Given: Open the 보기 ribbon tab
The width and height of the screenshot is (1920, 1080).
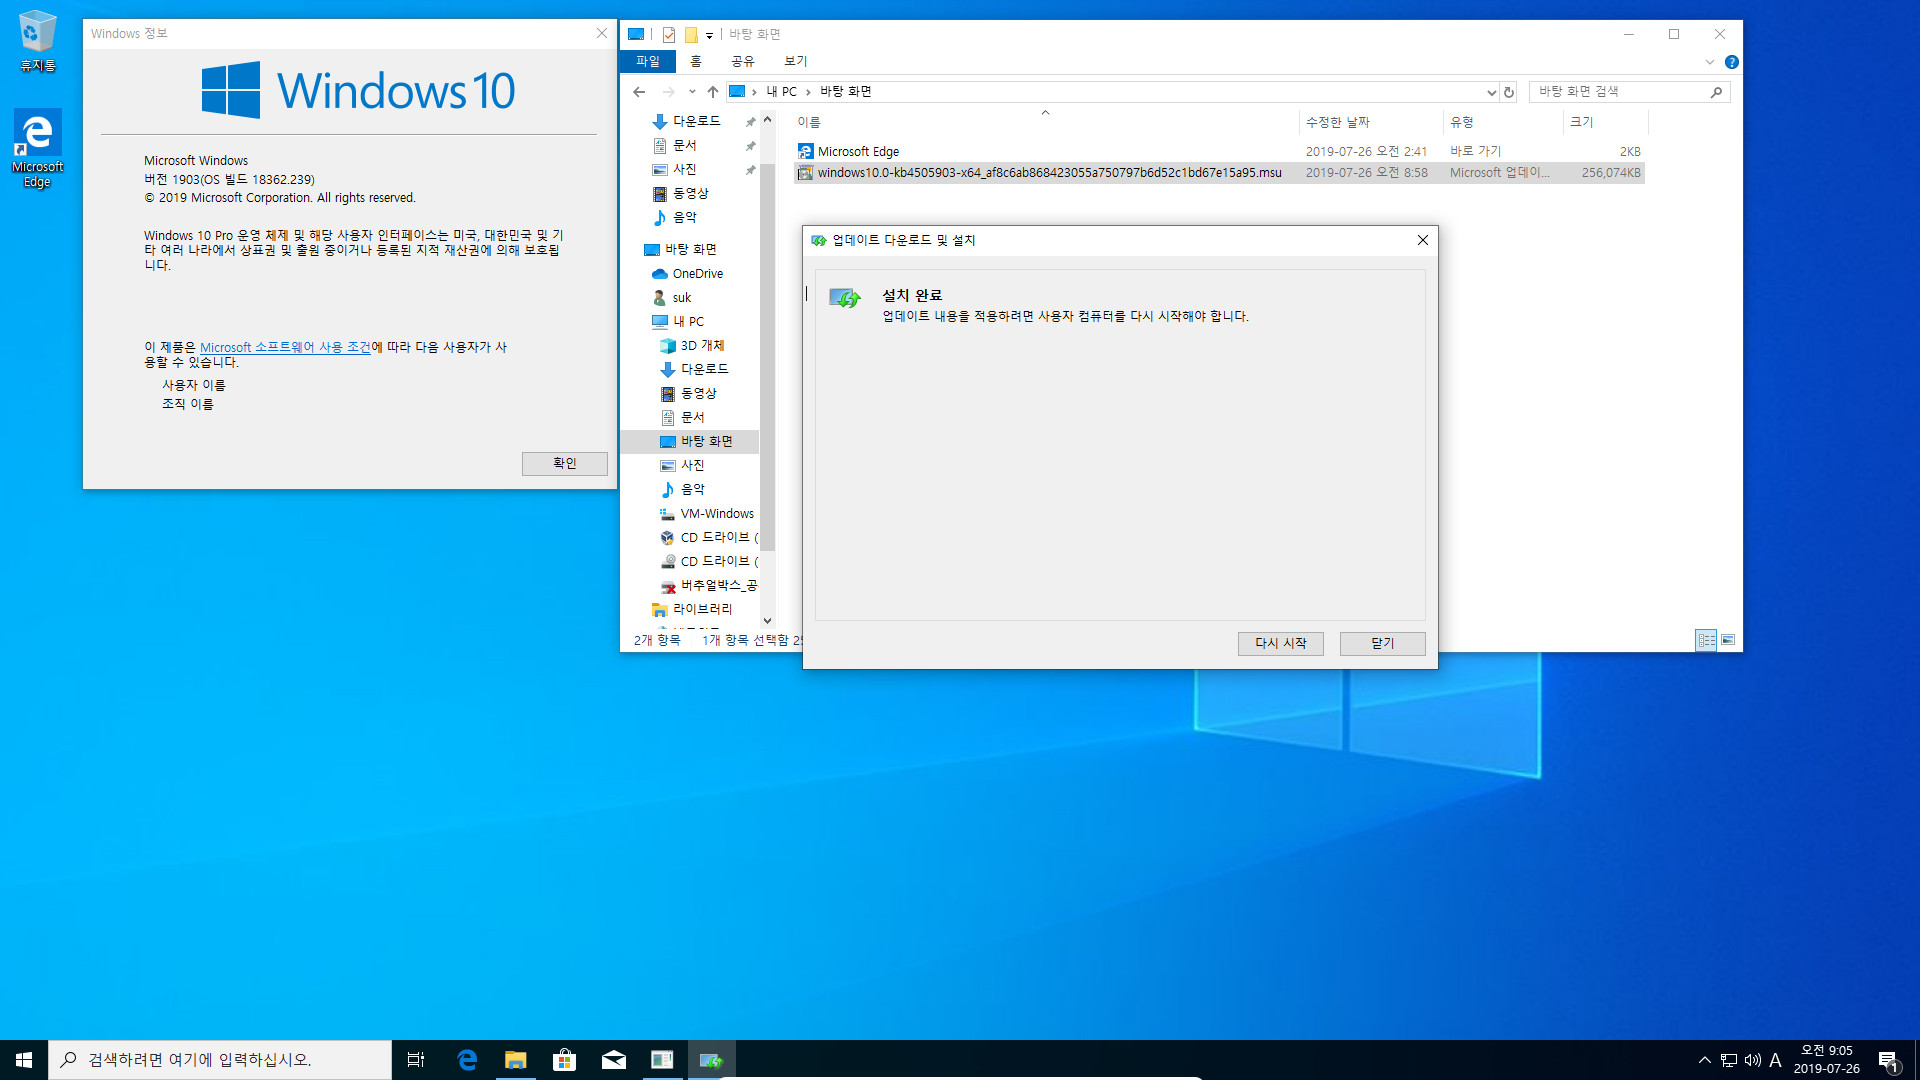Looking at the screenshot, I should pyautogui.click(x=795, y=61).
